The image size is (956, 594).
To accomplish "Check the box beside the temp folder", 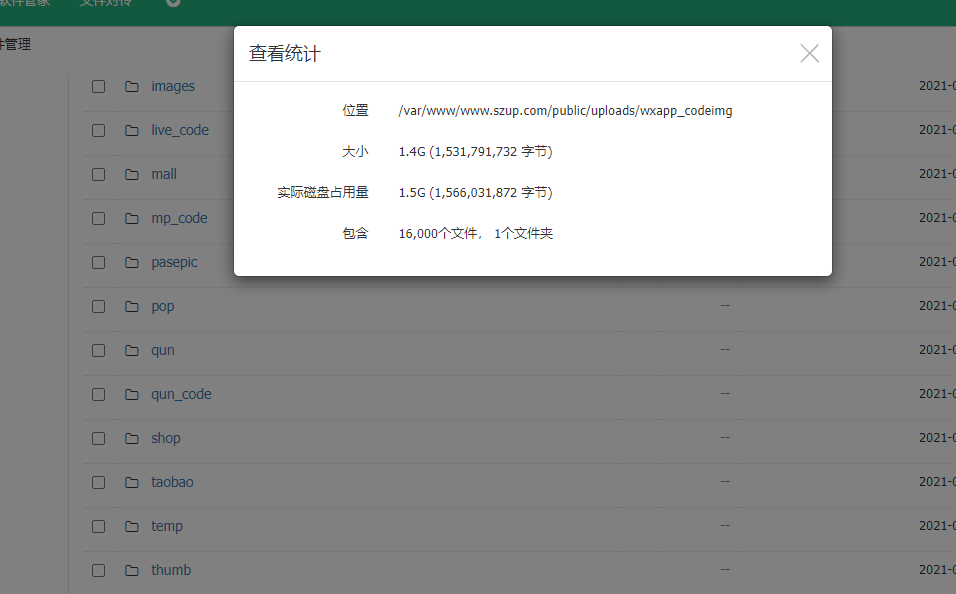I will point(98,527).
